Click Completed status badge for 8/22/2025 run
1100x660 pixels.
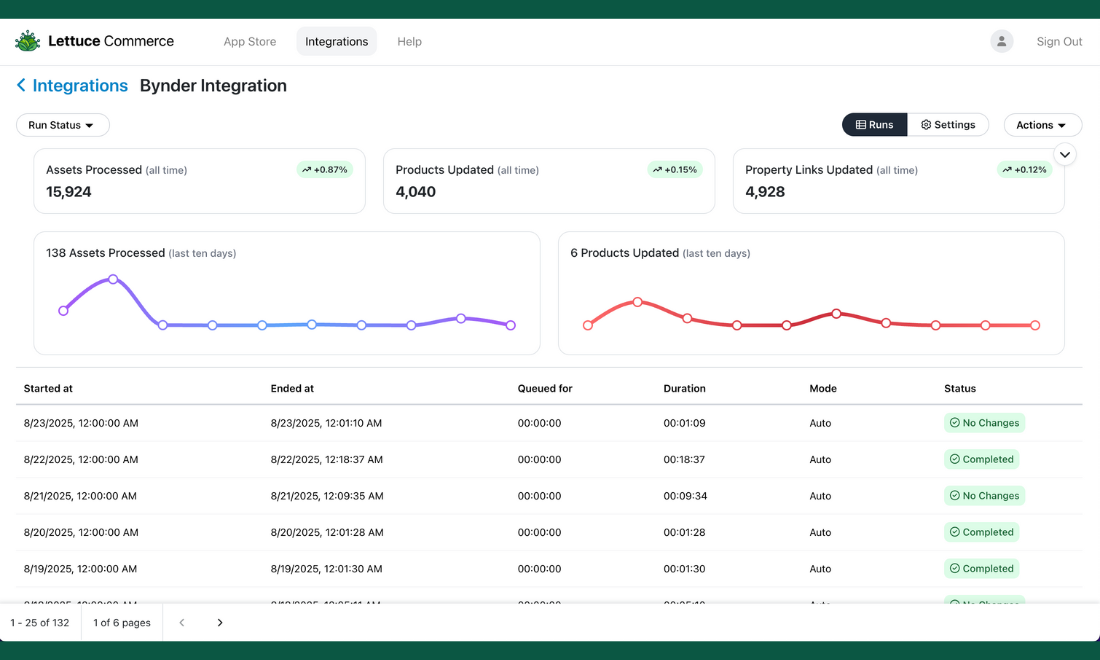(x=981, y=460)
